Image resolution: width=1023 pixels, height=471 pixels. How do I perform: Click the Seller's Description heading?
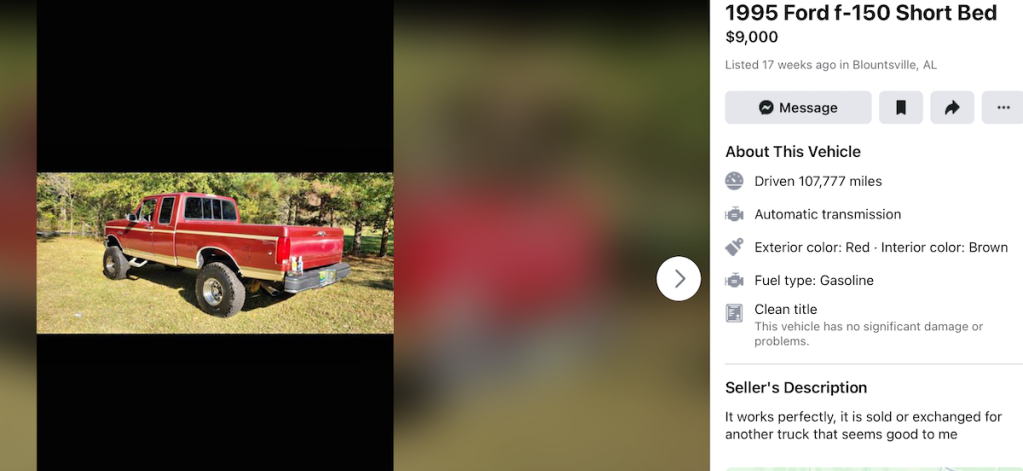coord(796,387)
